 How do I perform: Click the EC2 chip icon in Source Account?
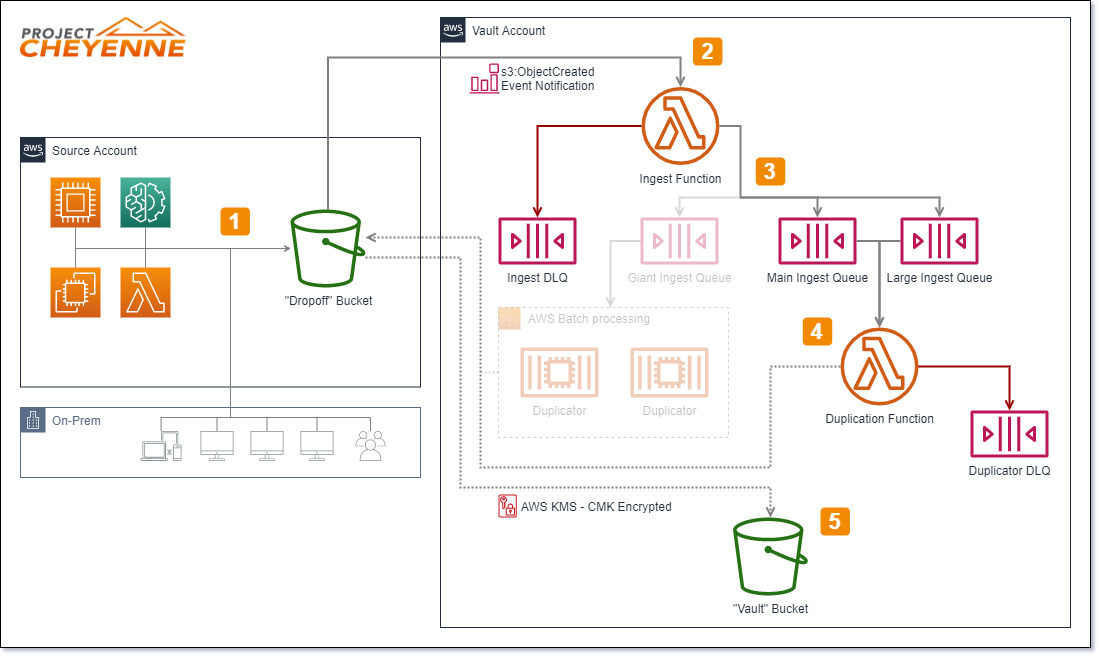coord(75,202)
